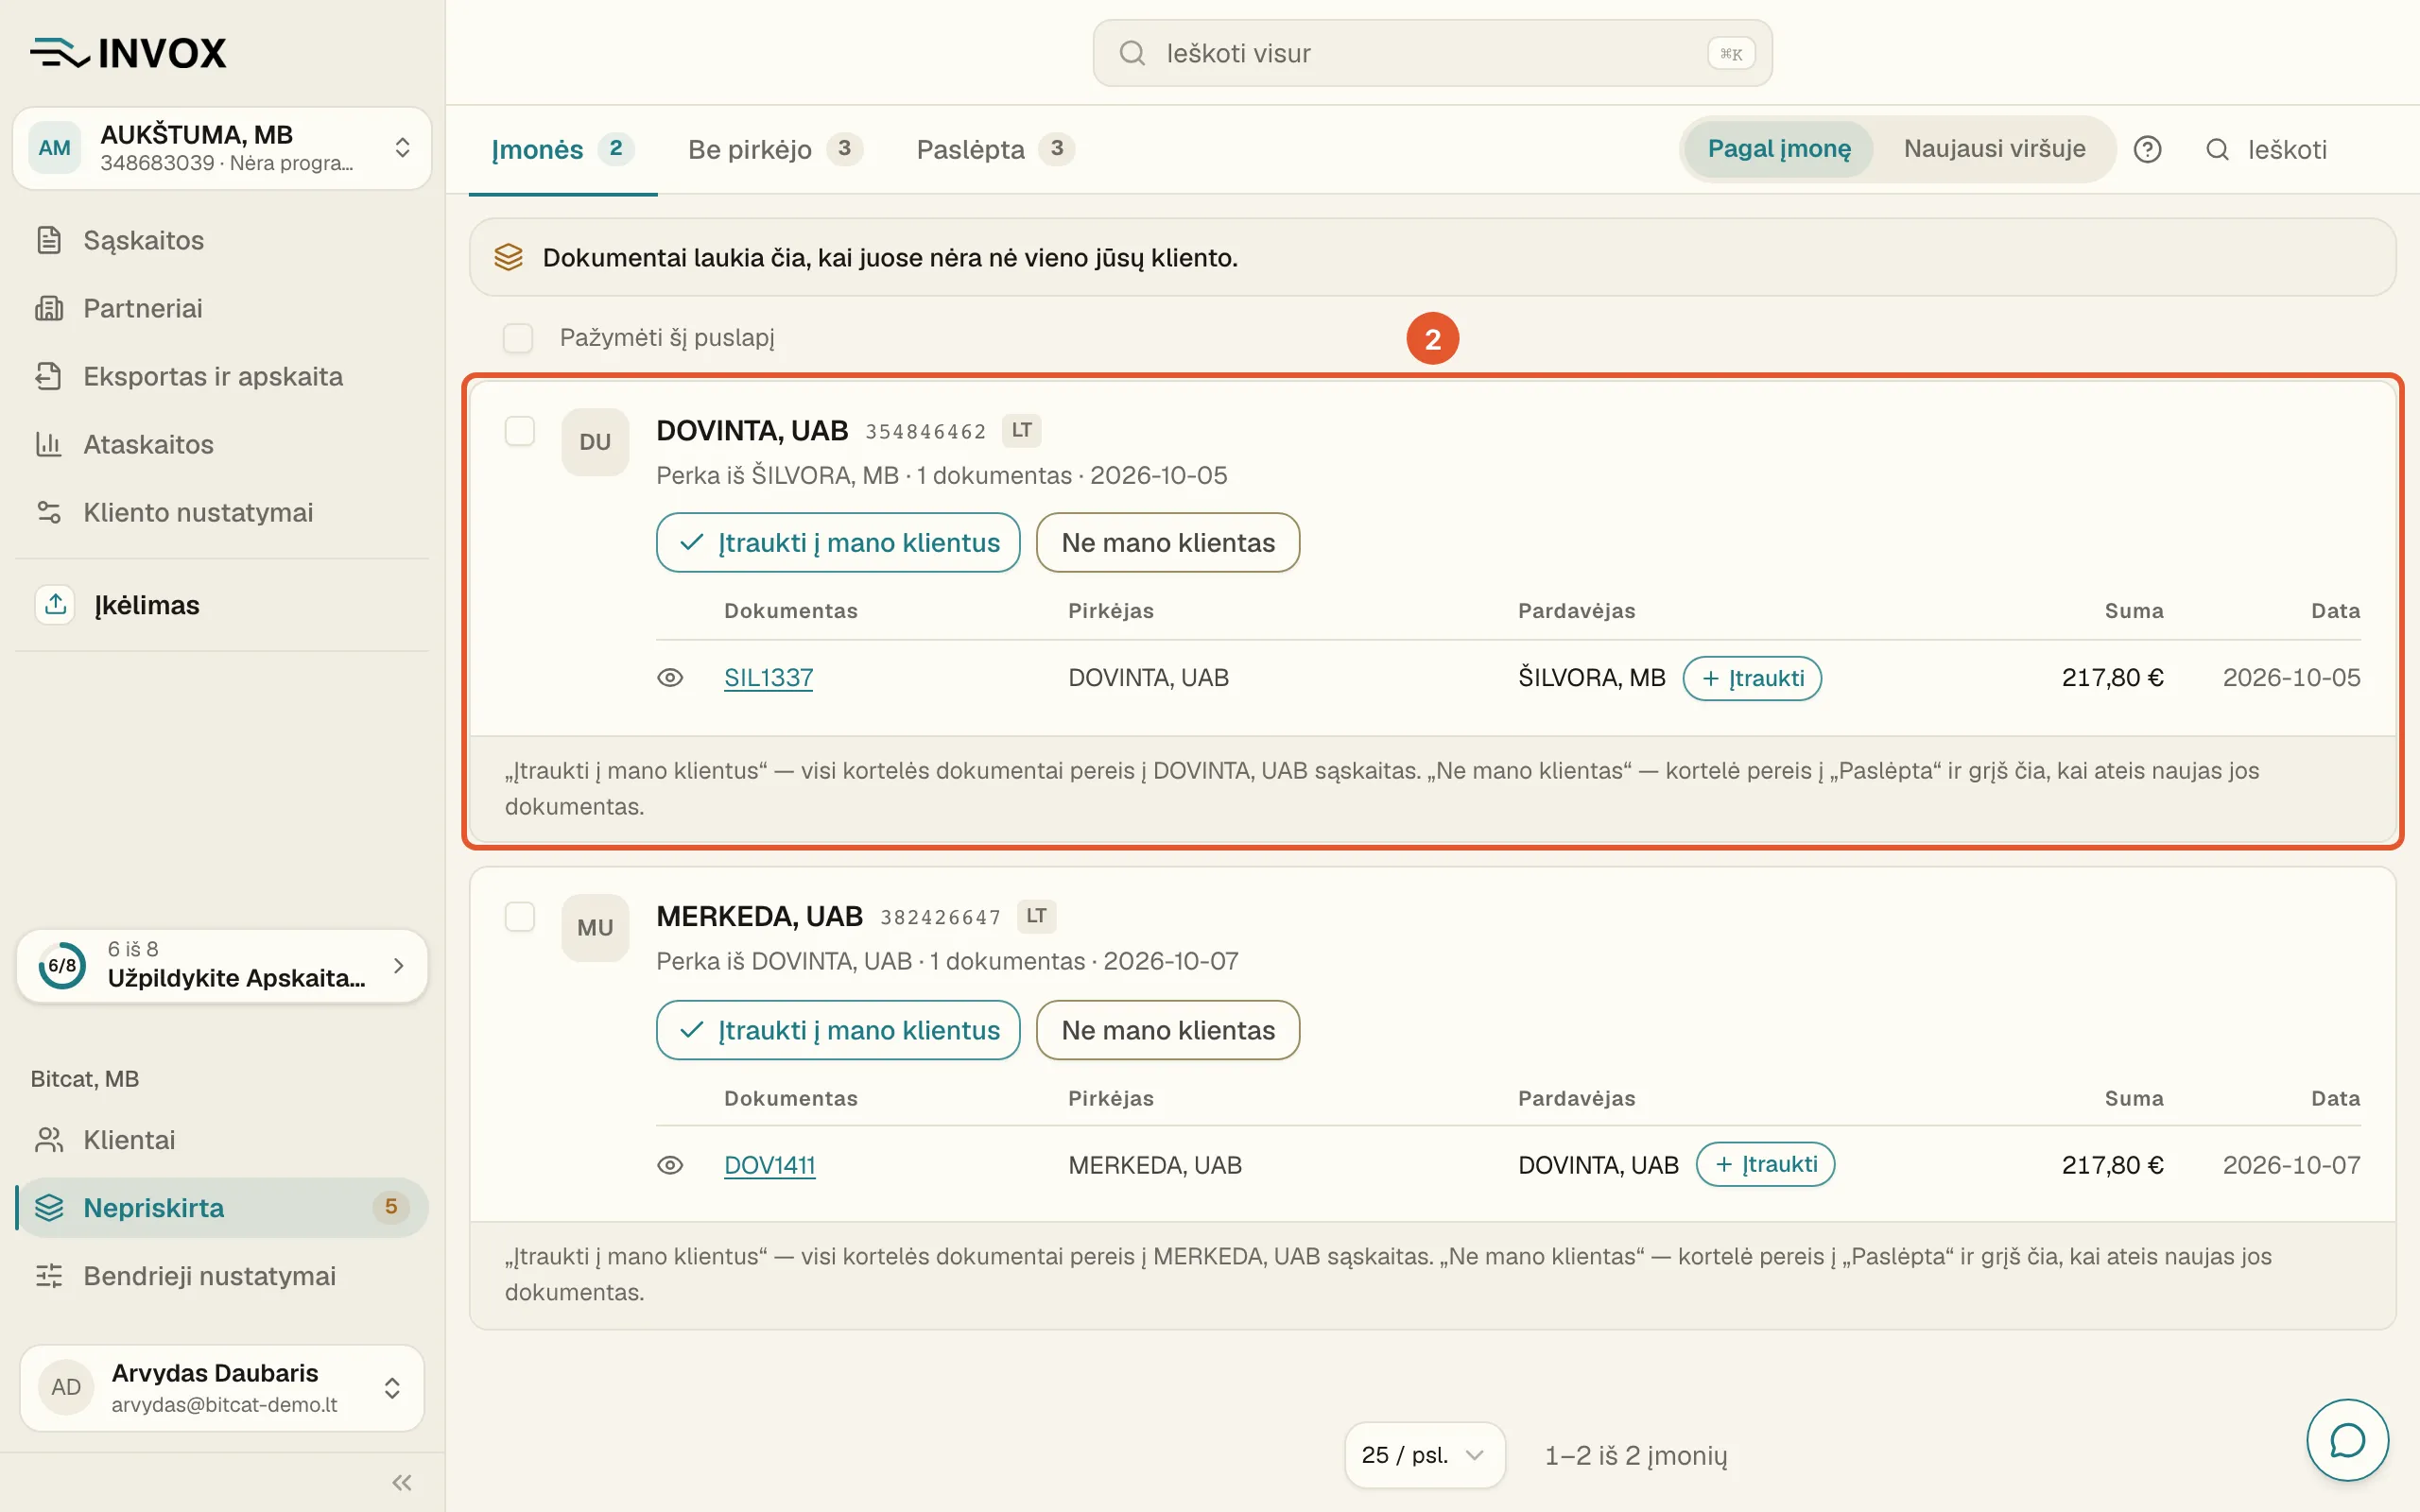Image resolution: width=2420 pixels, height=1512 pixels.
Task: Click the INVOX logo
Action: click(129, 53)
